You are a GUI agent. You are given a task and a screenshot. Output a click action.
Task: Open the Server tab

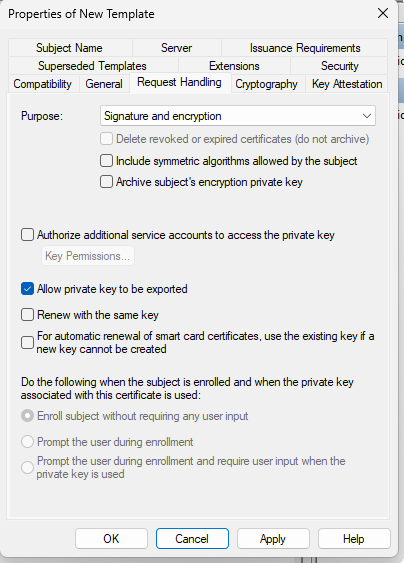[x=176, y=48]
